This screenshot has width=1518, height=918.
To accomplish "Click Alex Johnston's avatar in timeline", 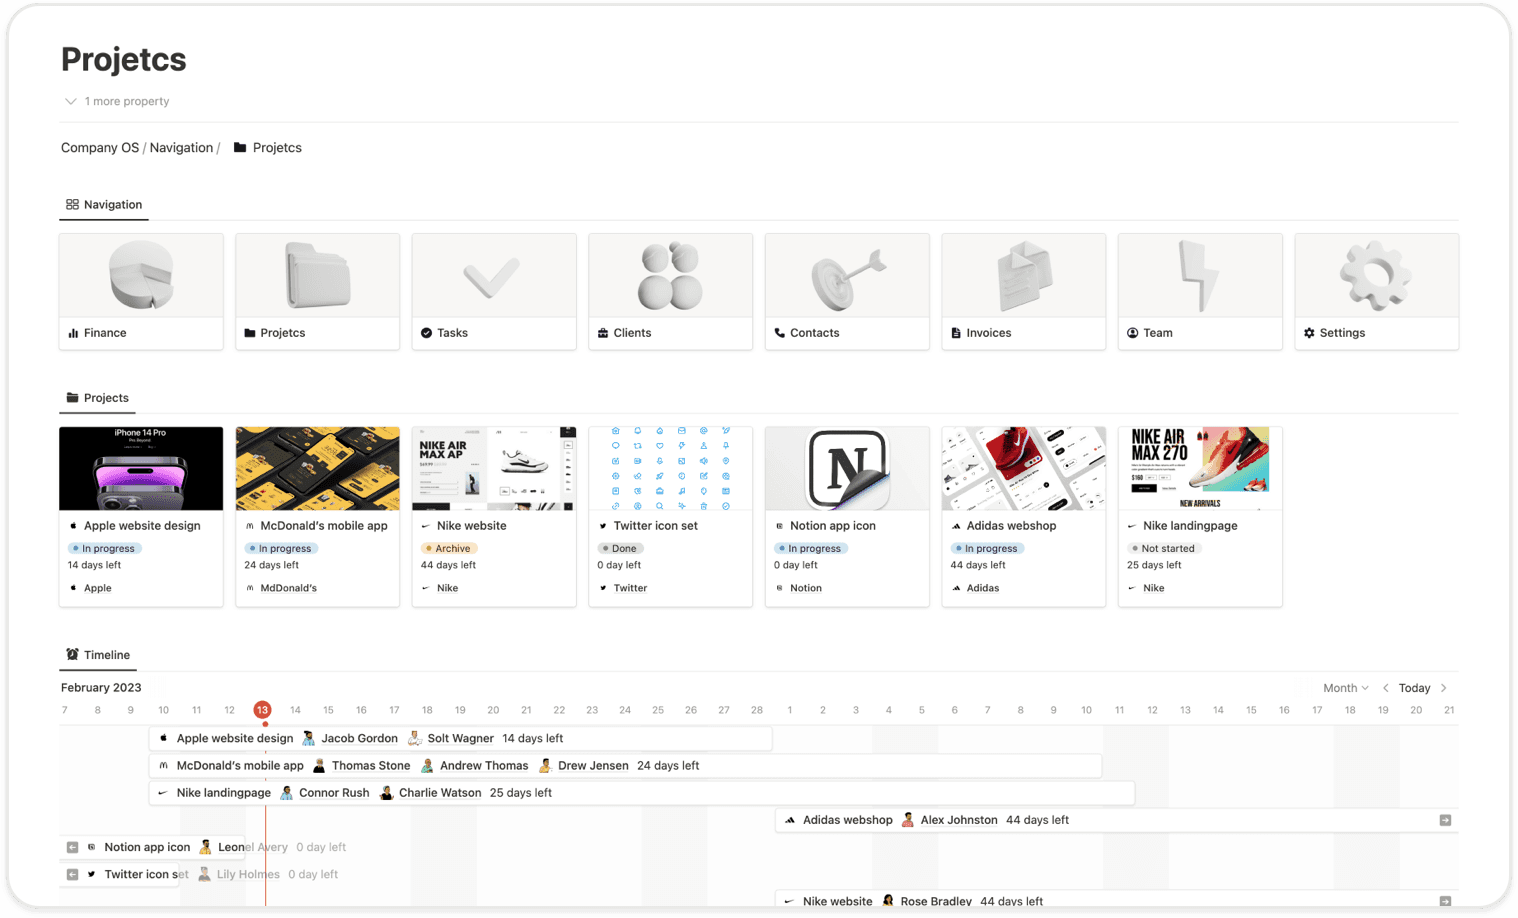I will (907, 820).
